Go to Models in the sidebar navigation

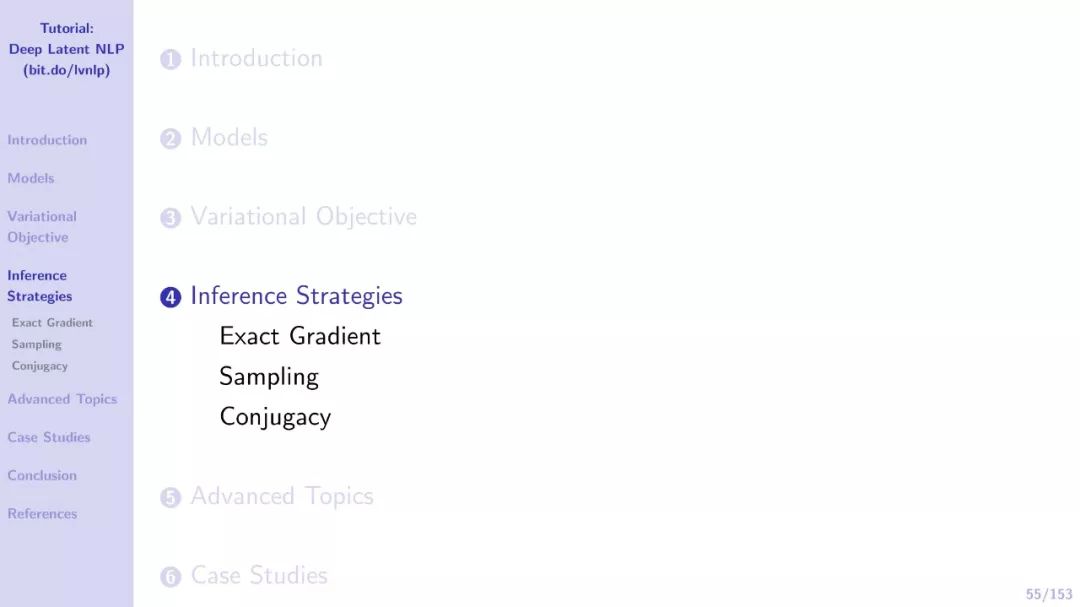point(31,178)
